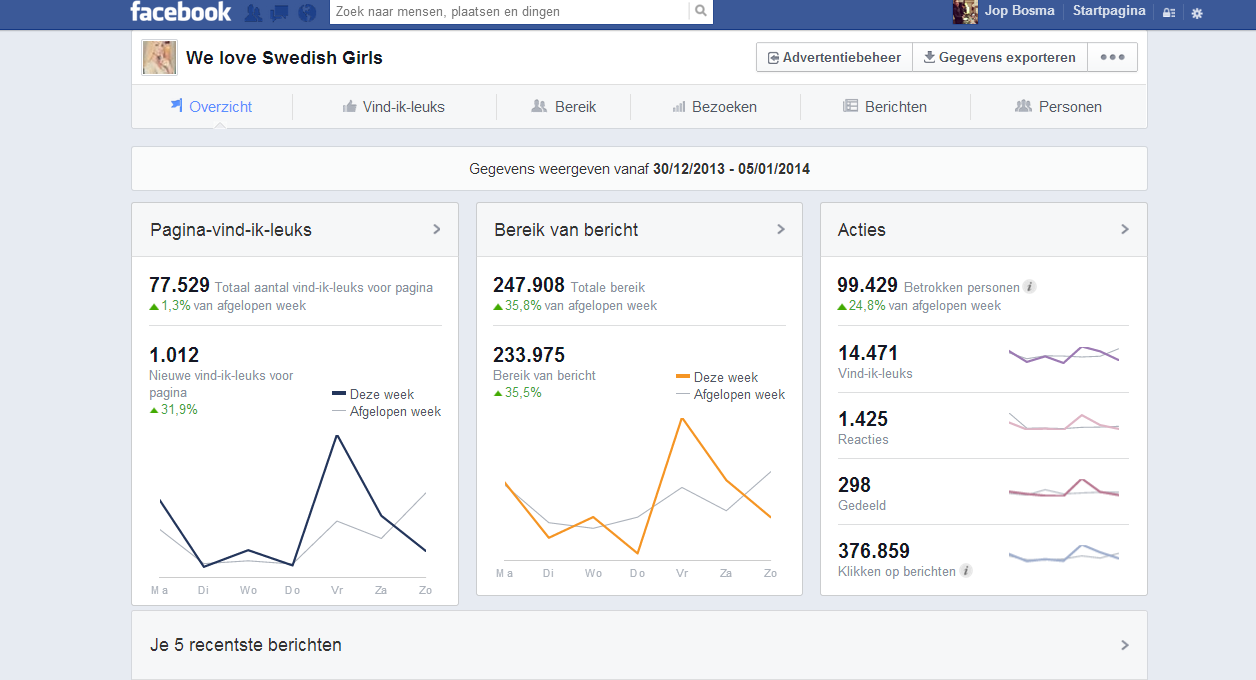The width and height of the screenshot is (1256, 680).
Task: Open the friend requests icon
Action: click(254, 13)
